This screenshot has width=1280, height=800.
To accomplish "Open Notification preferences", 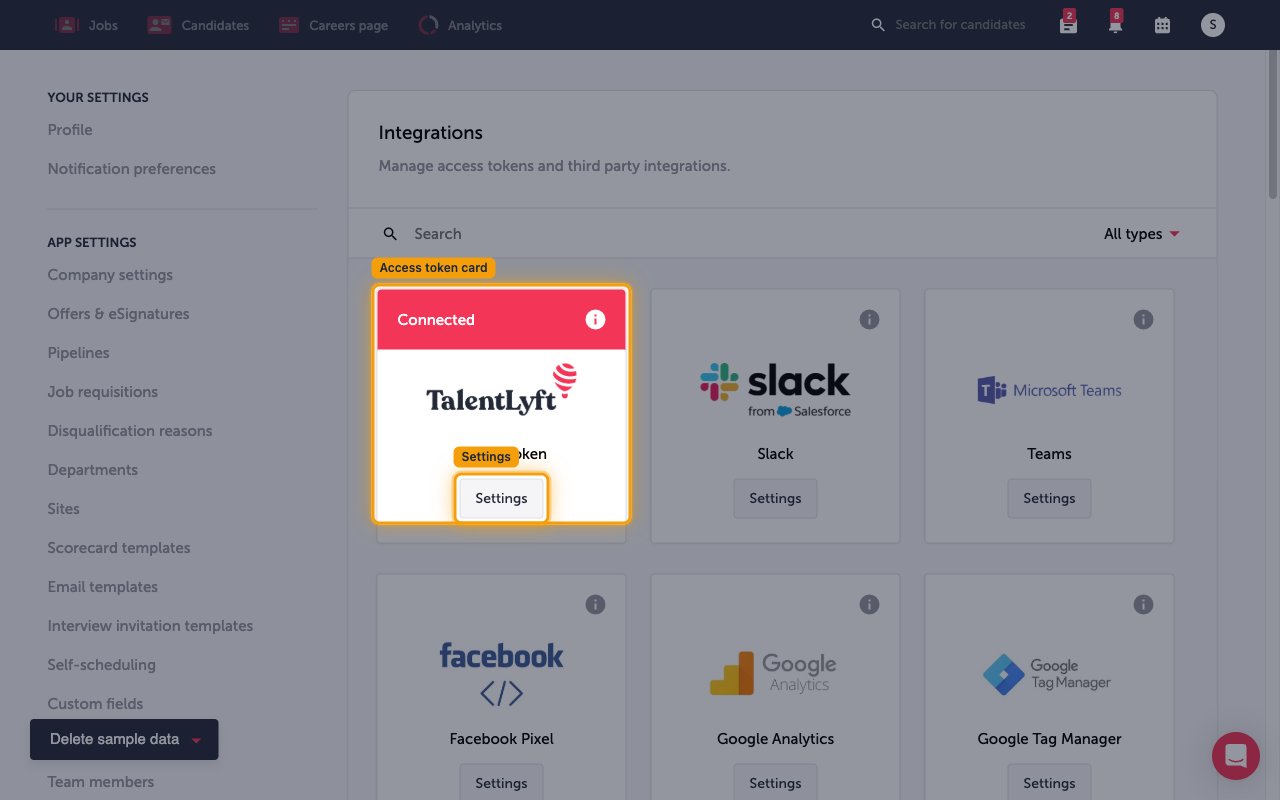I will (132, 169).
